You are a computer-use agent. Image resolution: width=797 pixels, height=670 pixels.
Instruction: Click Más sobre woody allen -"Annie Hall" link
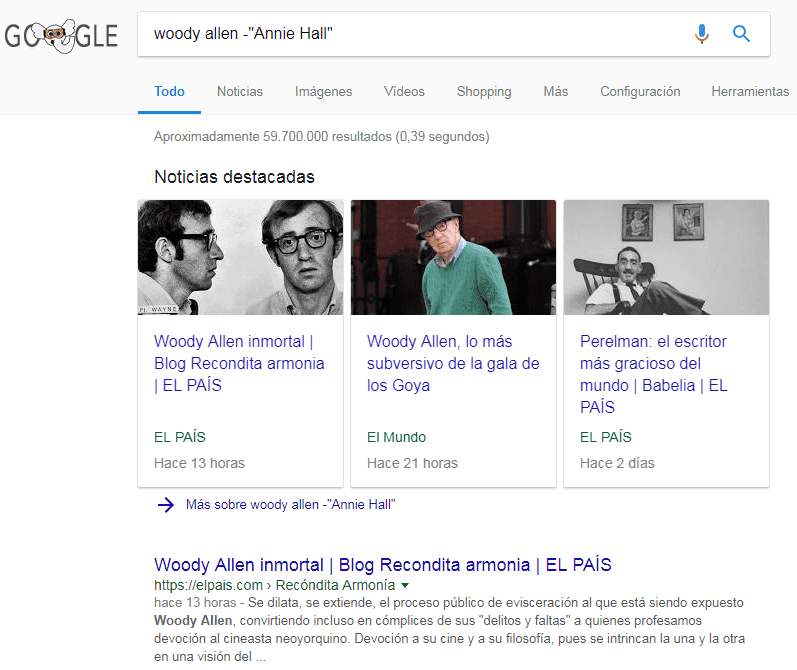click(290, 505)
